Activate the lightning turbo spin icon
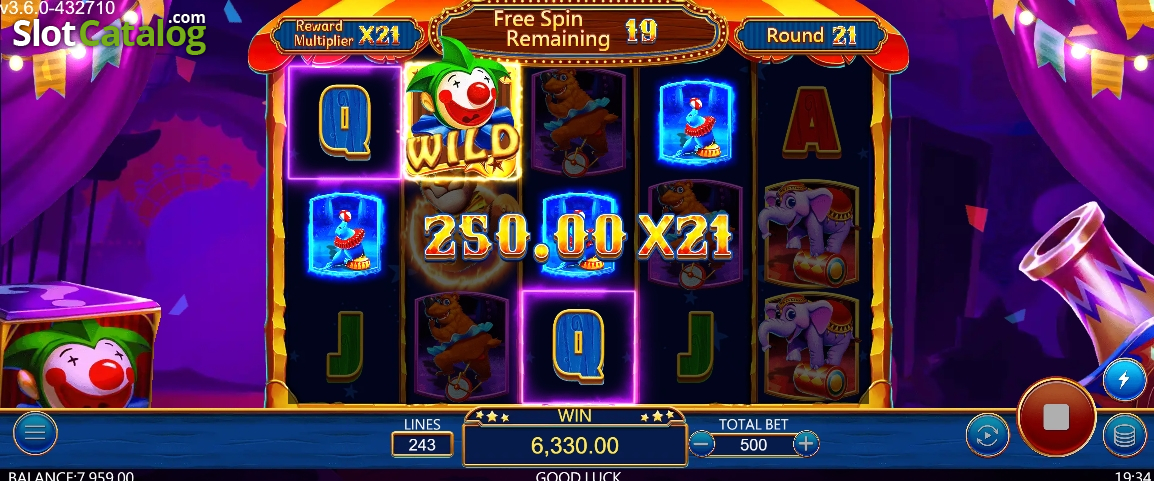Image resolution: width=1154 pixels, height=481 pixels. [1124, 380]
